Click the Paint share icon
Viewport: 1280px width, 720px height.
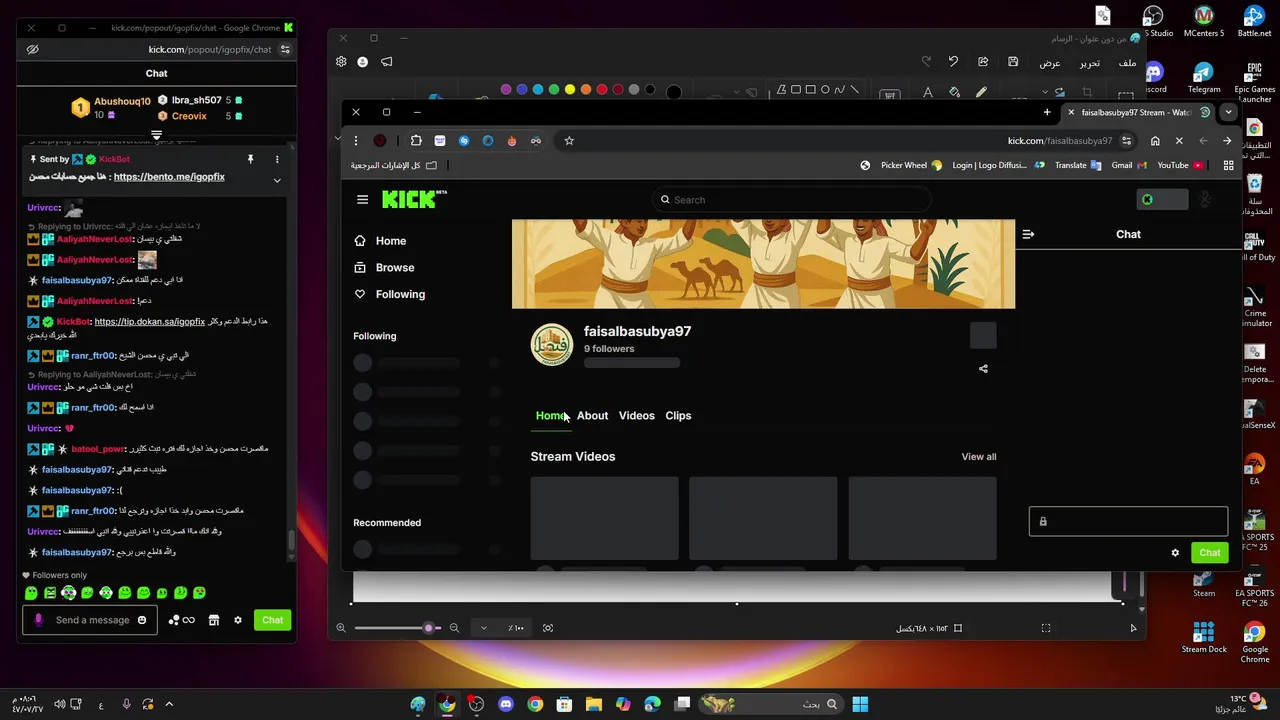pos(983,62)
